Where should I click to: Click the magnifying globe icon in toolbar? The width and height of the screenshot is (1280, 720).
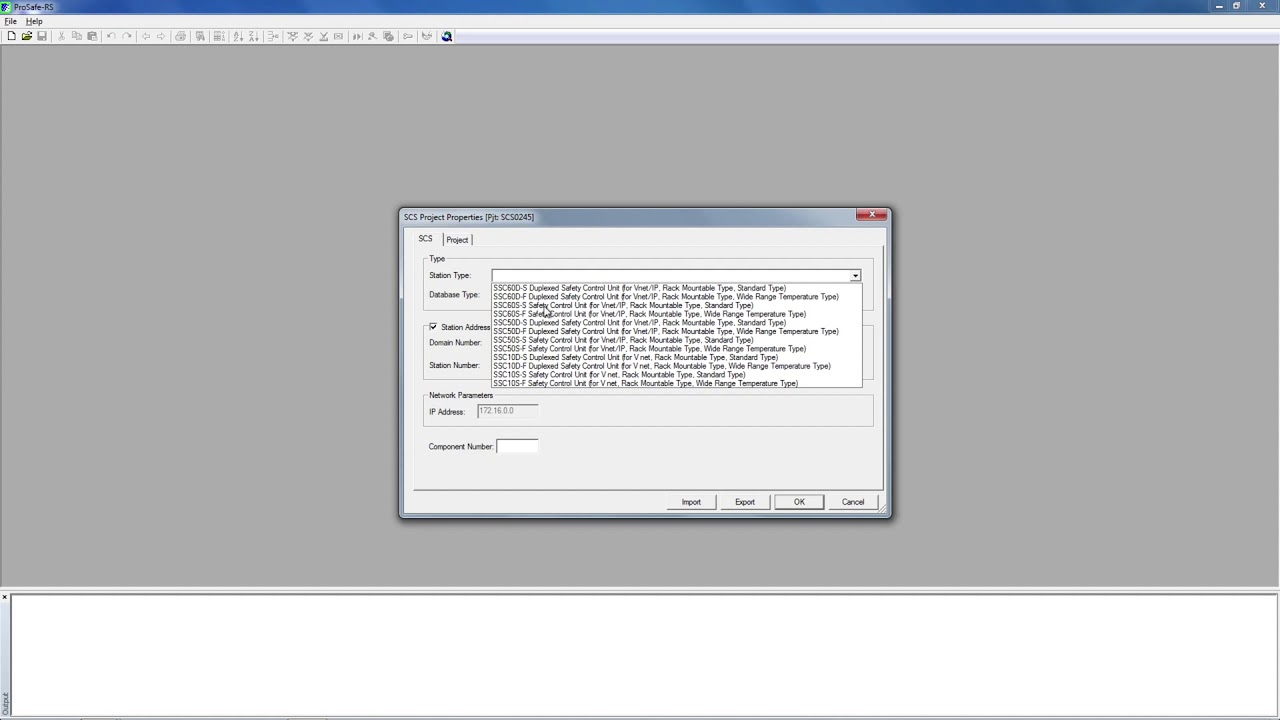[447, 36]
